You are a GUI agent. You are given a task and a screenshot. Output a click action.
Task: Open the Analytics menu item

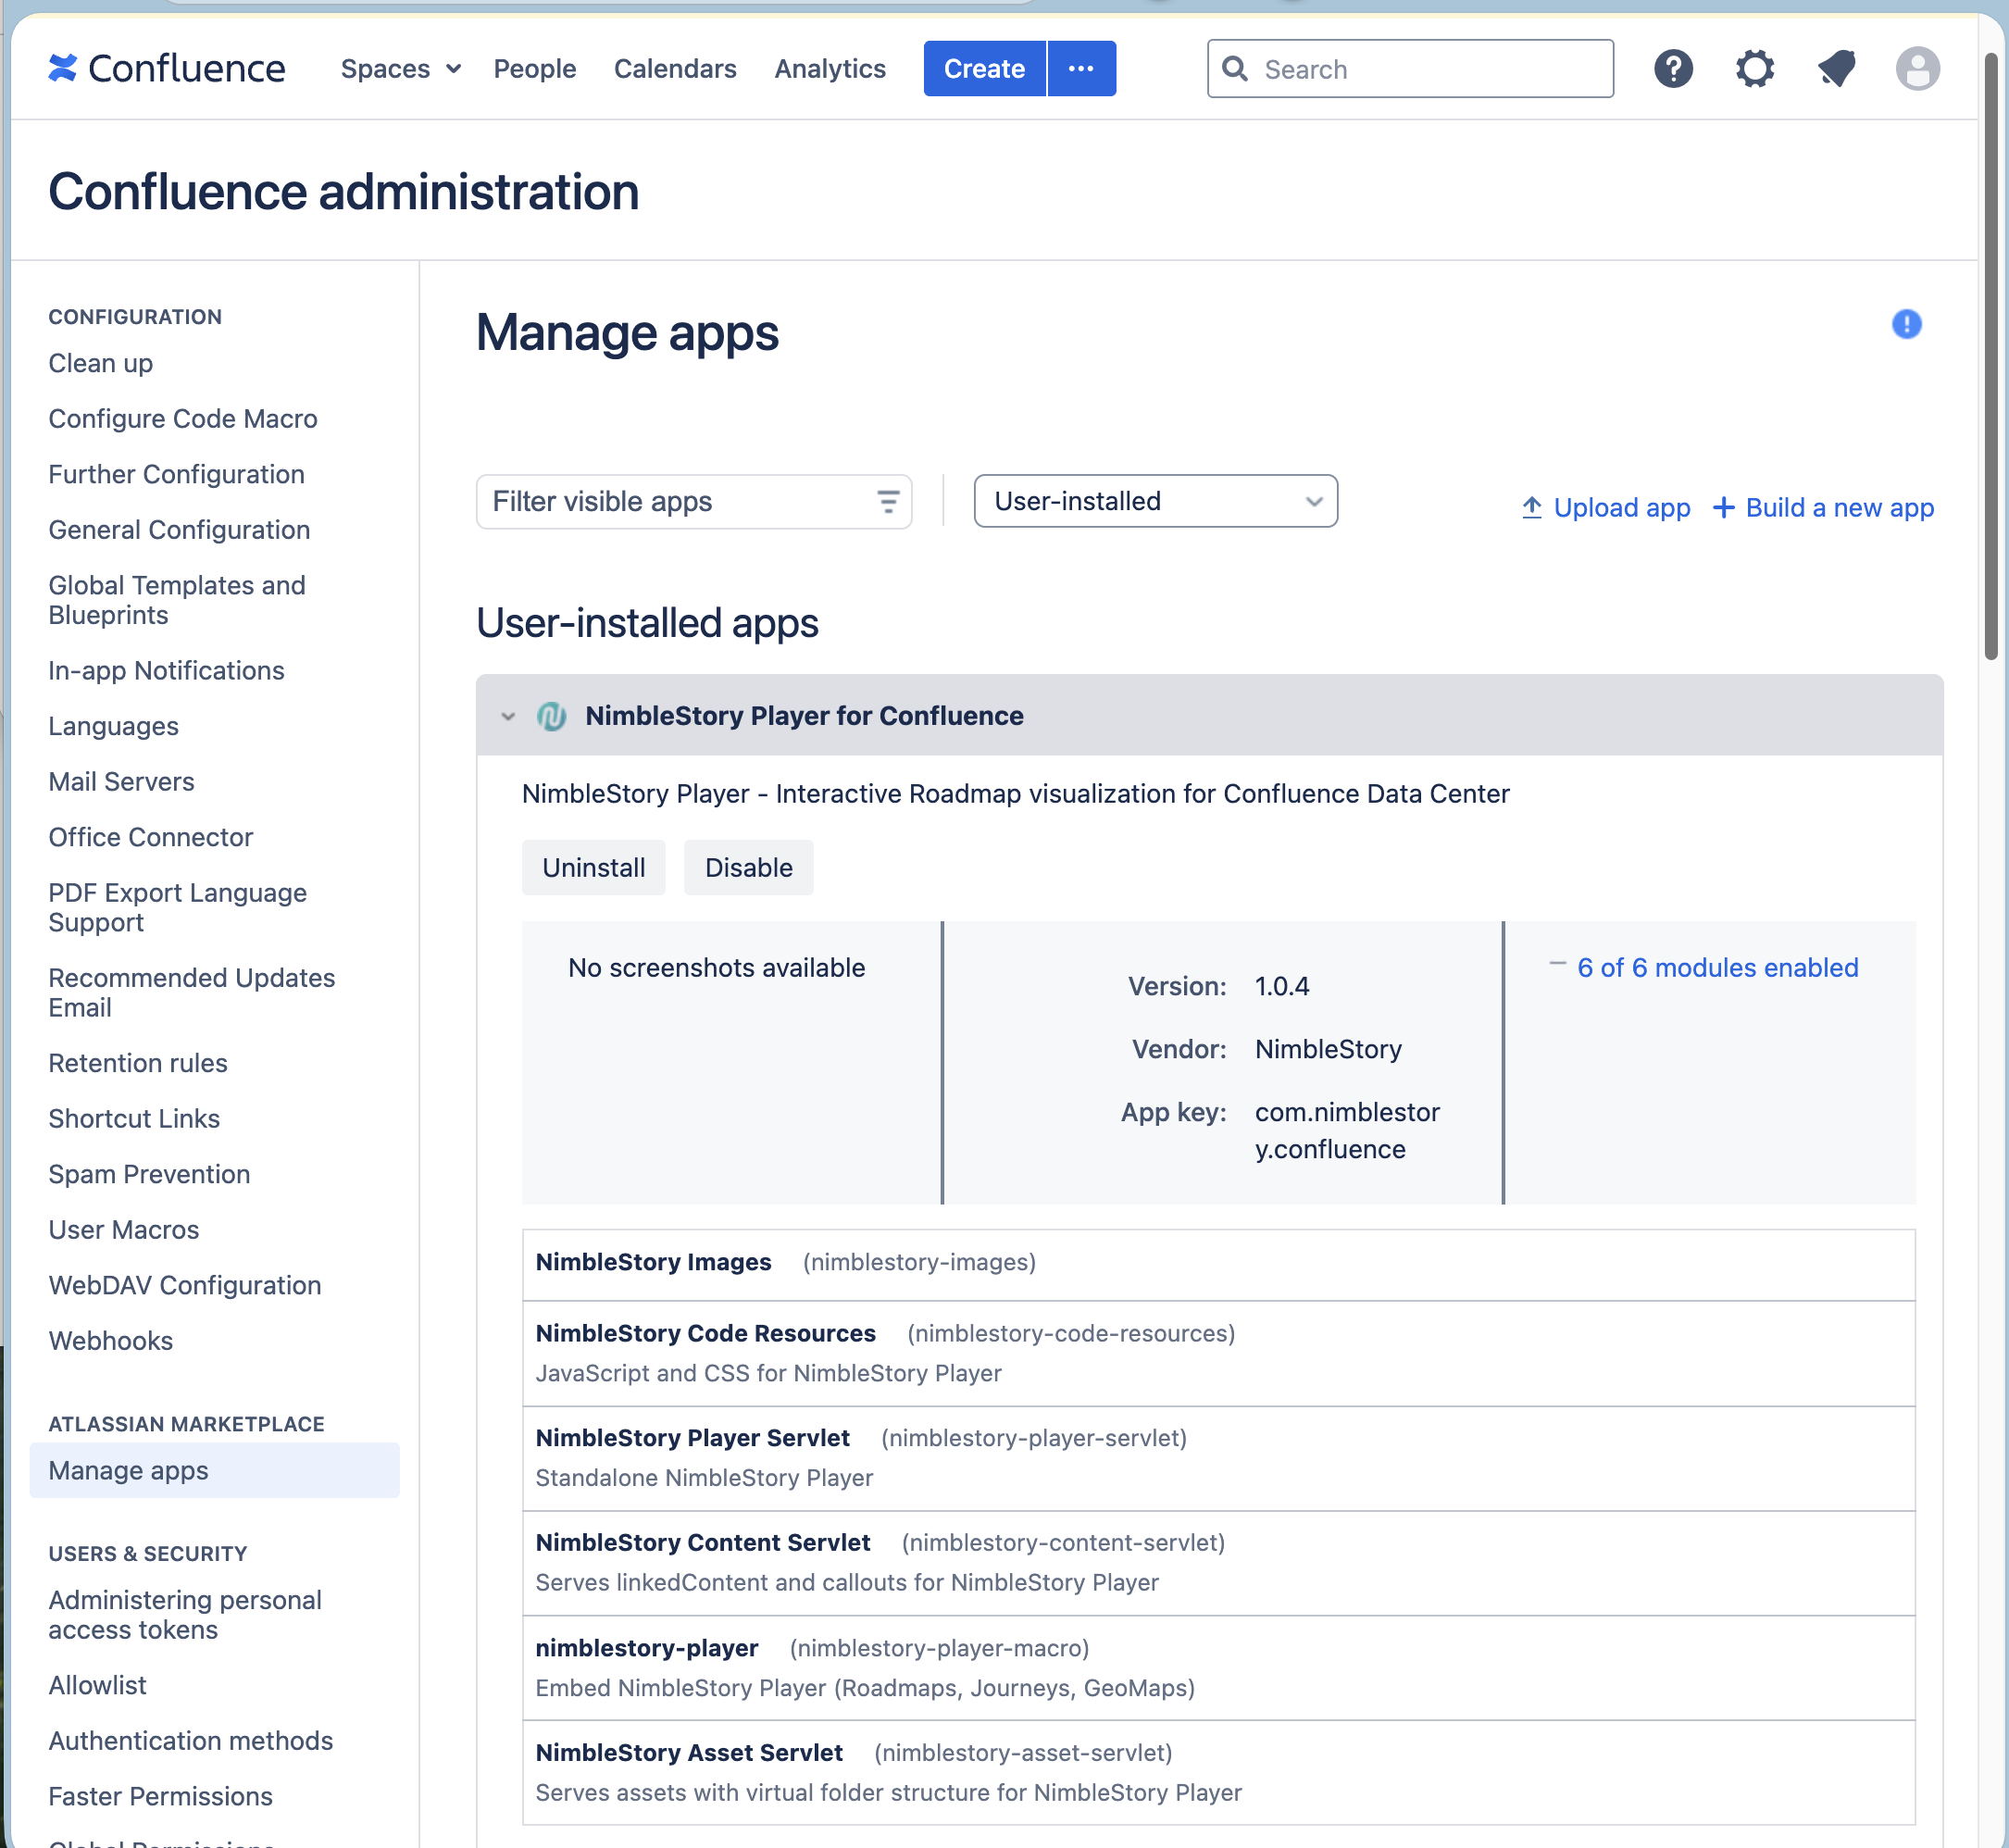tap(829, 68)
